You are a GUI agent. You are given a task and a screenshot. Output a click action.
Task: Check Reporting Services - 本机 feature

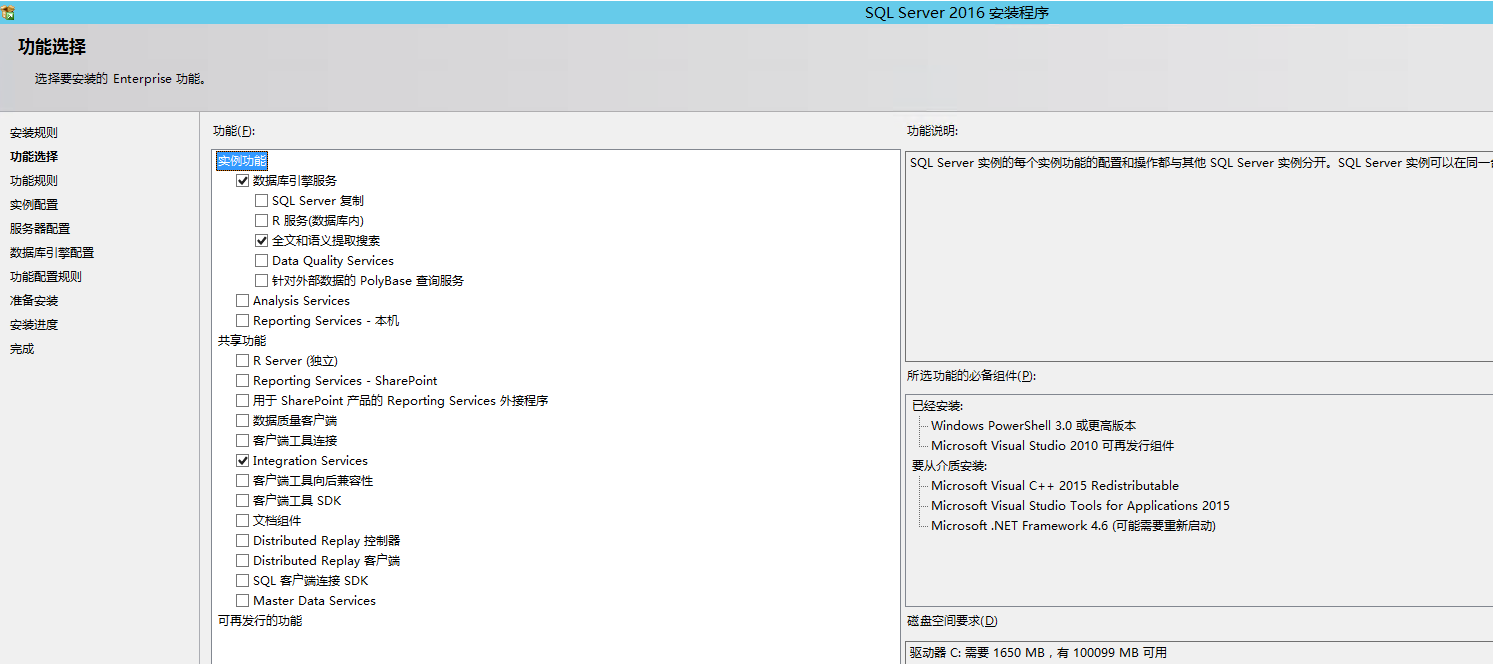click(x=242, y=321)
